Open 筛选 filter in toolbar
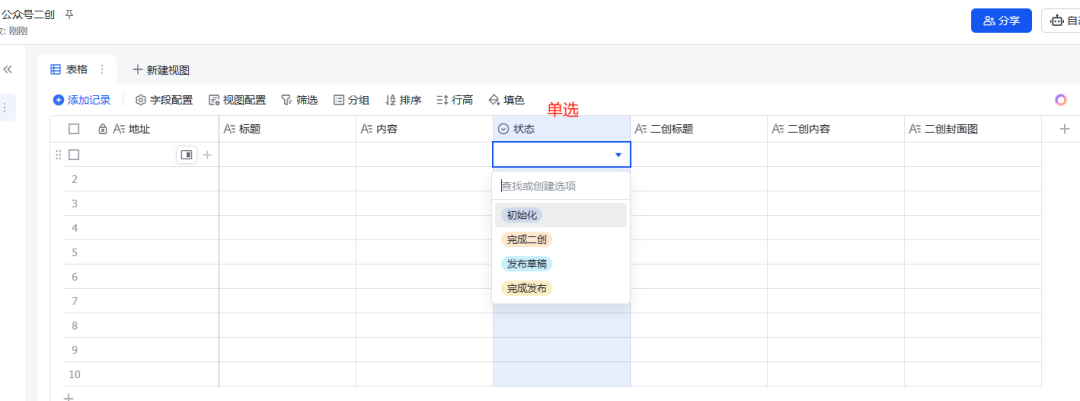This screenshot has height=401, width=1080. click(298, 100)
